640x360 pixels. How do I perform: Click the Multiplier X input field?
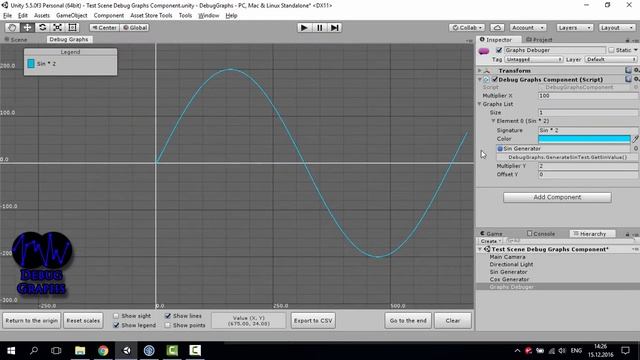[588, 96]
